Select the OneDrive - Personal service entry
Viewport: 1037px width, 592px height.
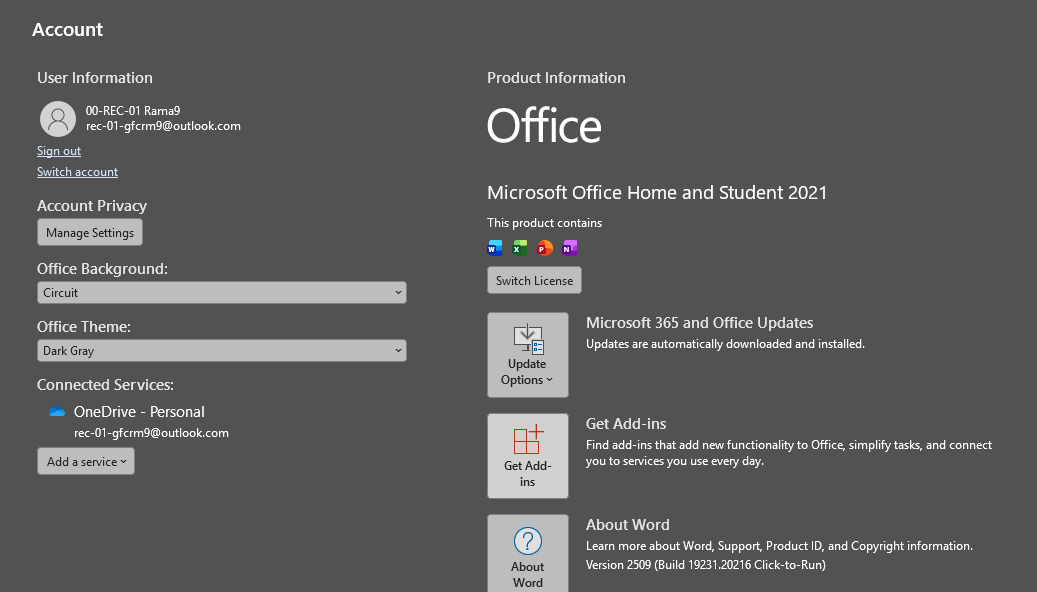pos(139,412)
